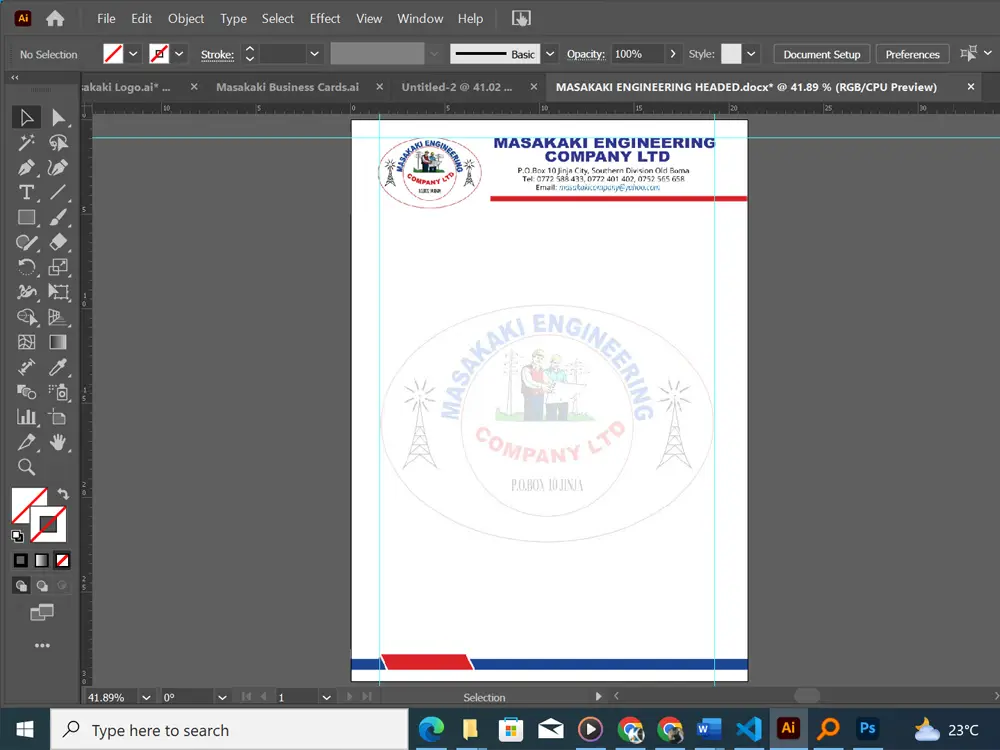This screenshot has height=750, width=1000.
Task: Select the Shape Builder tool
Action: (x=26, y=317)
